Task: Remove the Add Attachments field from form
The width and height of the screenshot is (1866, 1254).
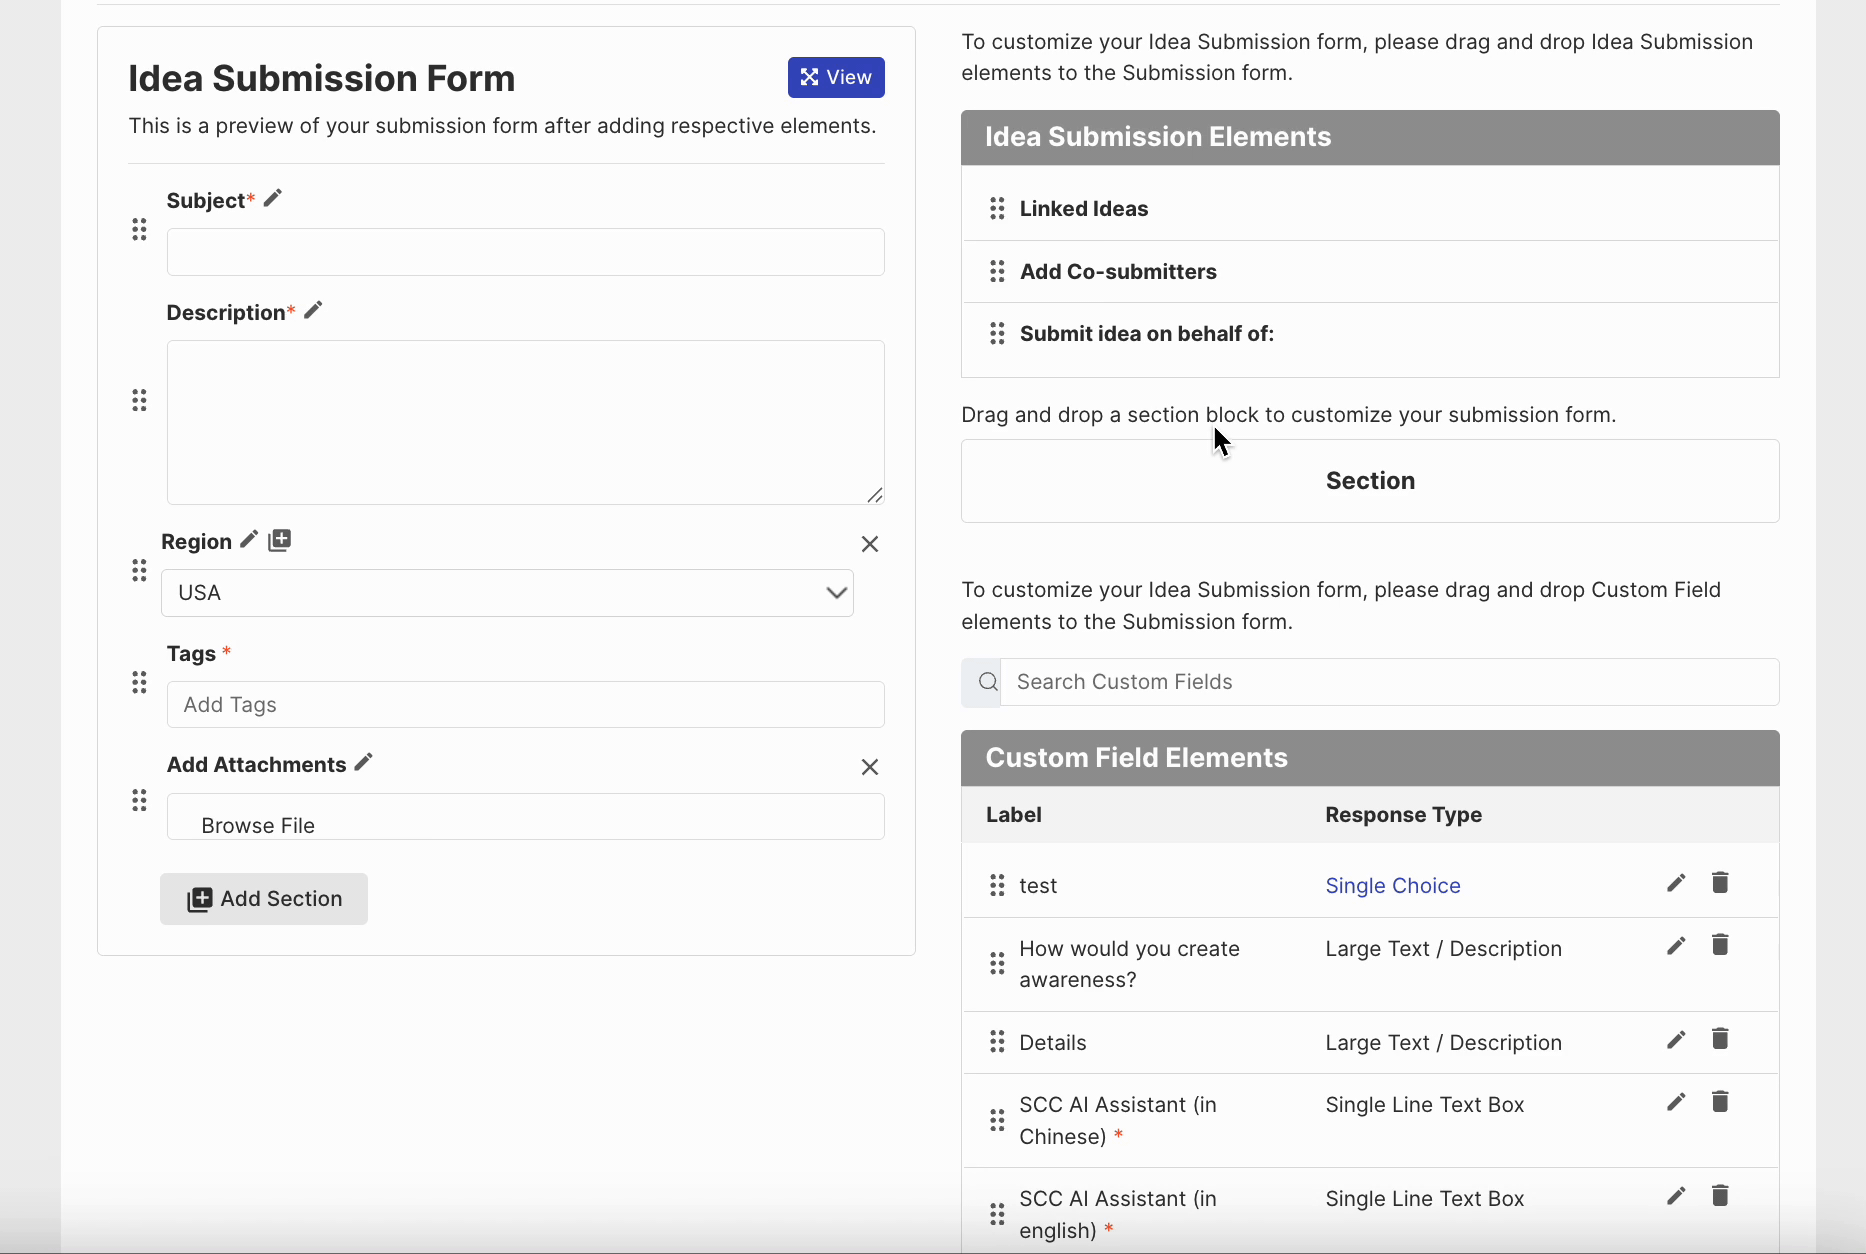Action: coord(870,767)
